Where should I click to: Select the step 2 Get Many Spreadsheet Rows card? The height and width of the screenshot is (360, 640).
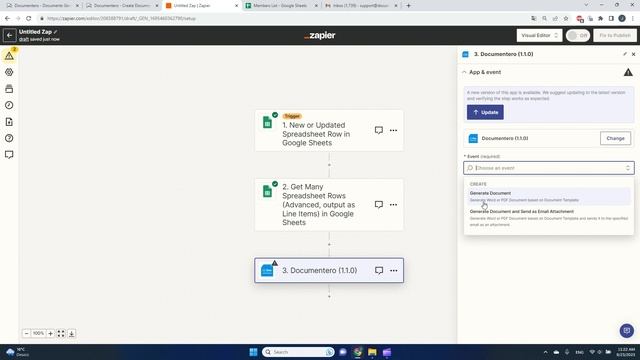329,204
